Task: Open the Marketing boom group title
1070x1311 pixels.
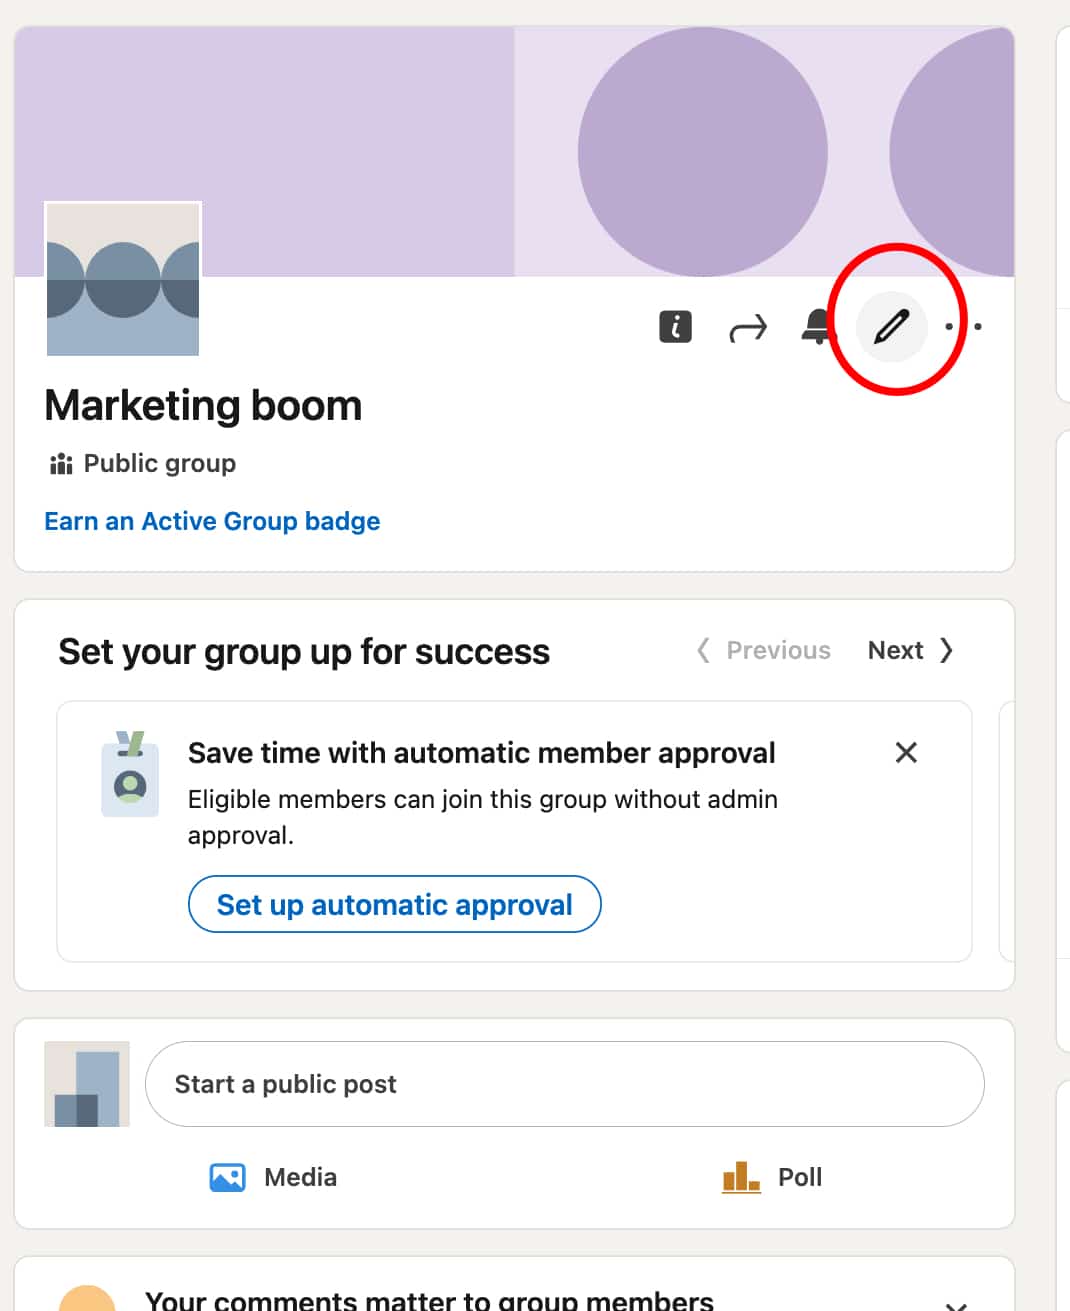Action: point(202,406)
